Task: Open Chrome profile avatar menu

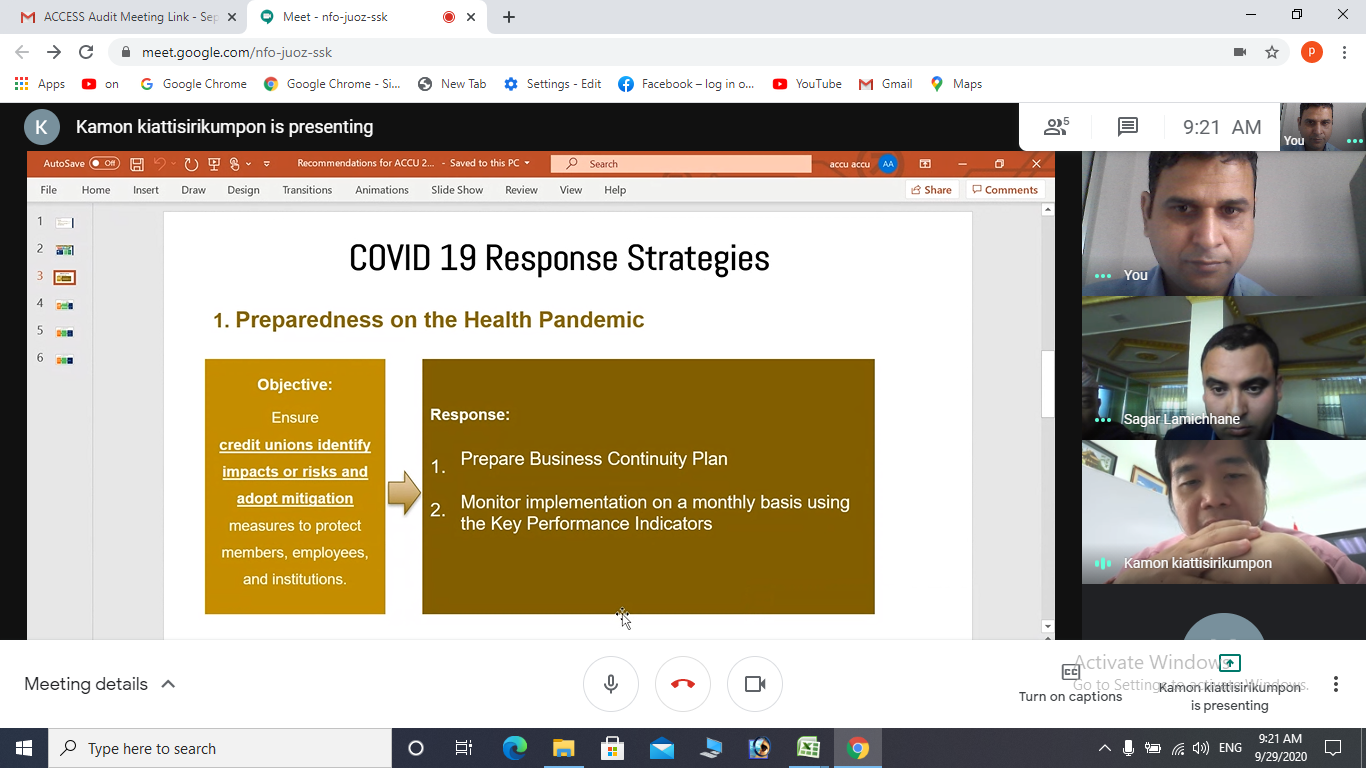Action: pyautogui.click(x=1312, y=52)
